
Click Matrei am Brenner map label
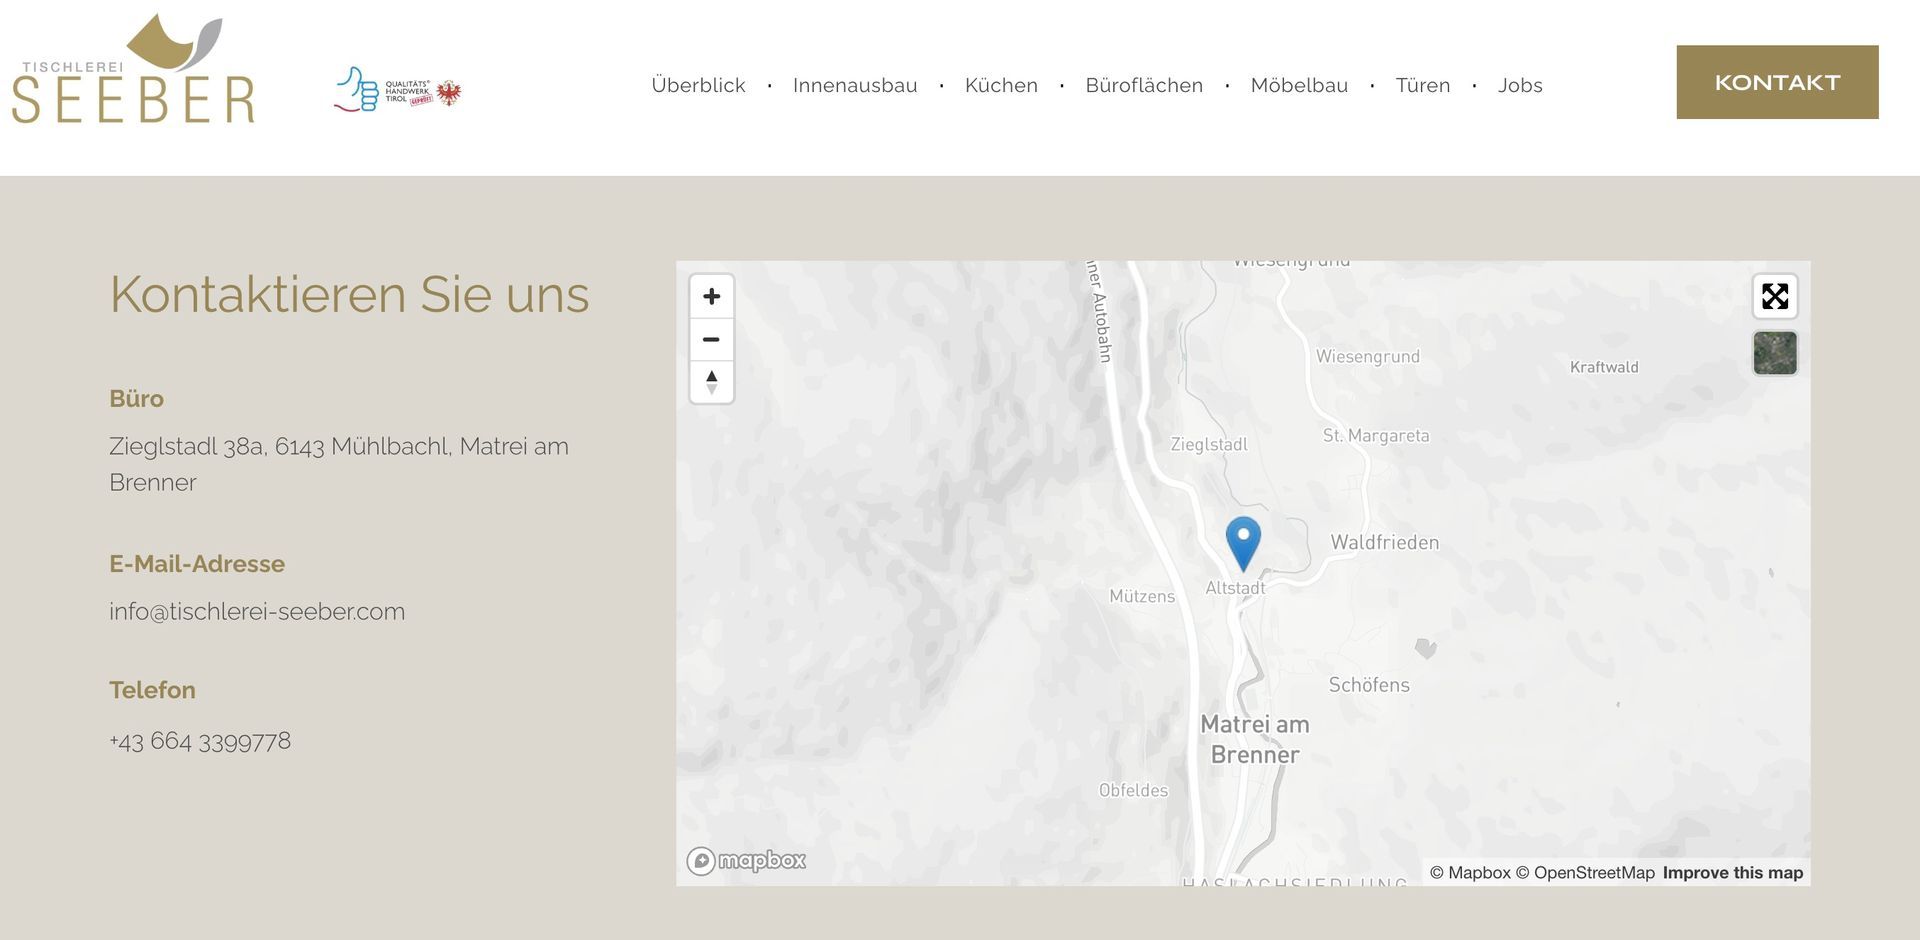pyautogui.click(x=1255, y=739)
